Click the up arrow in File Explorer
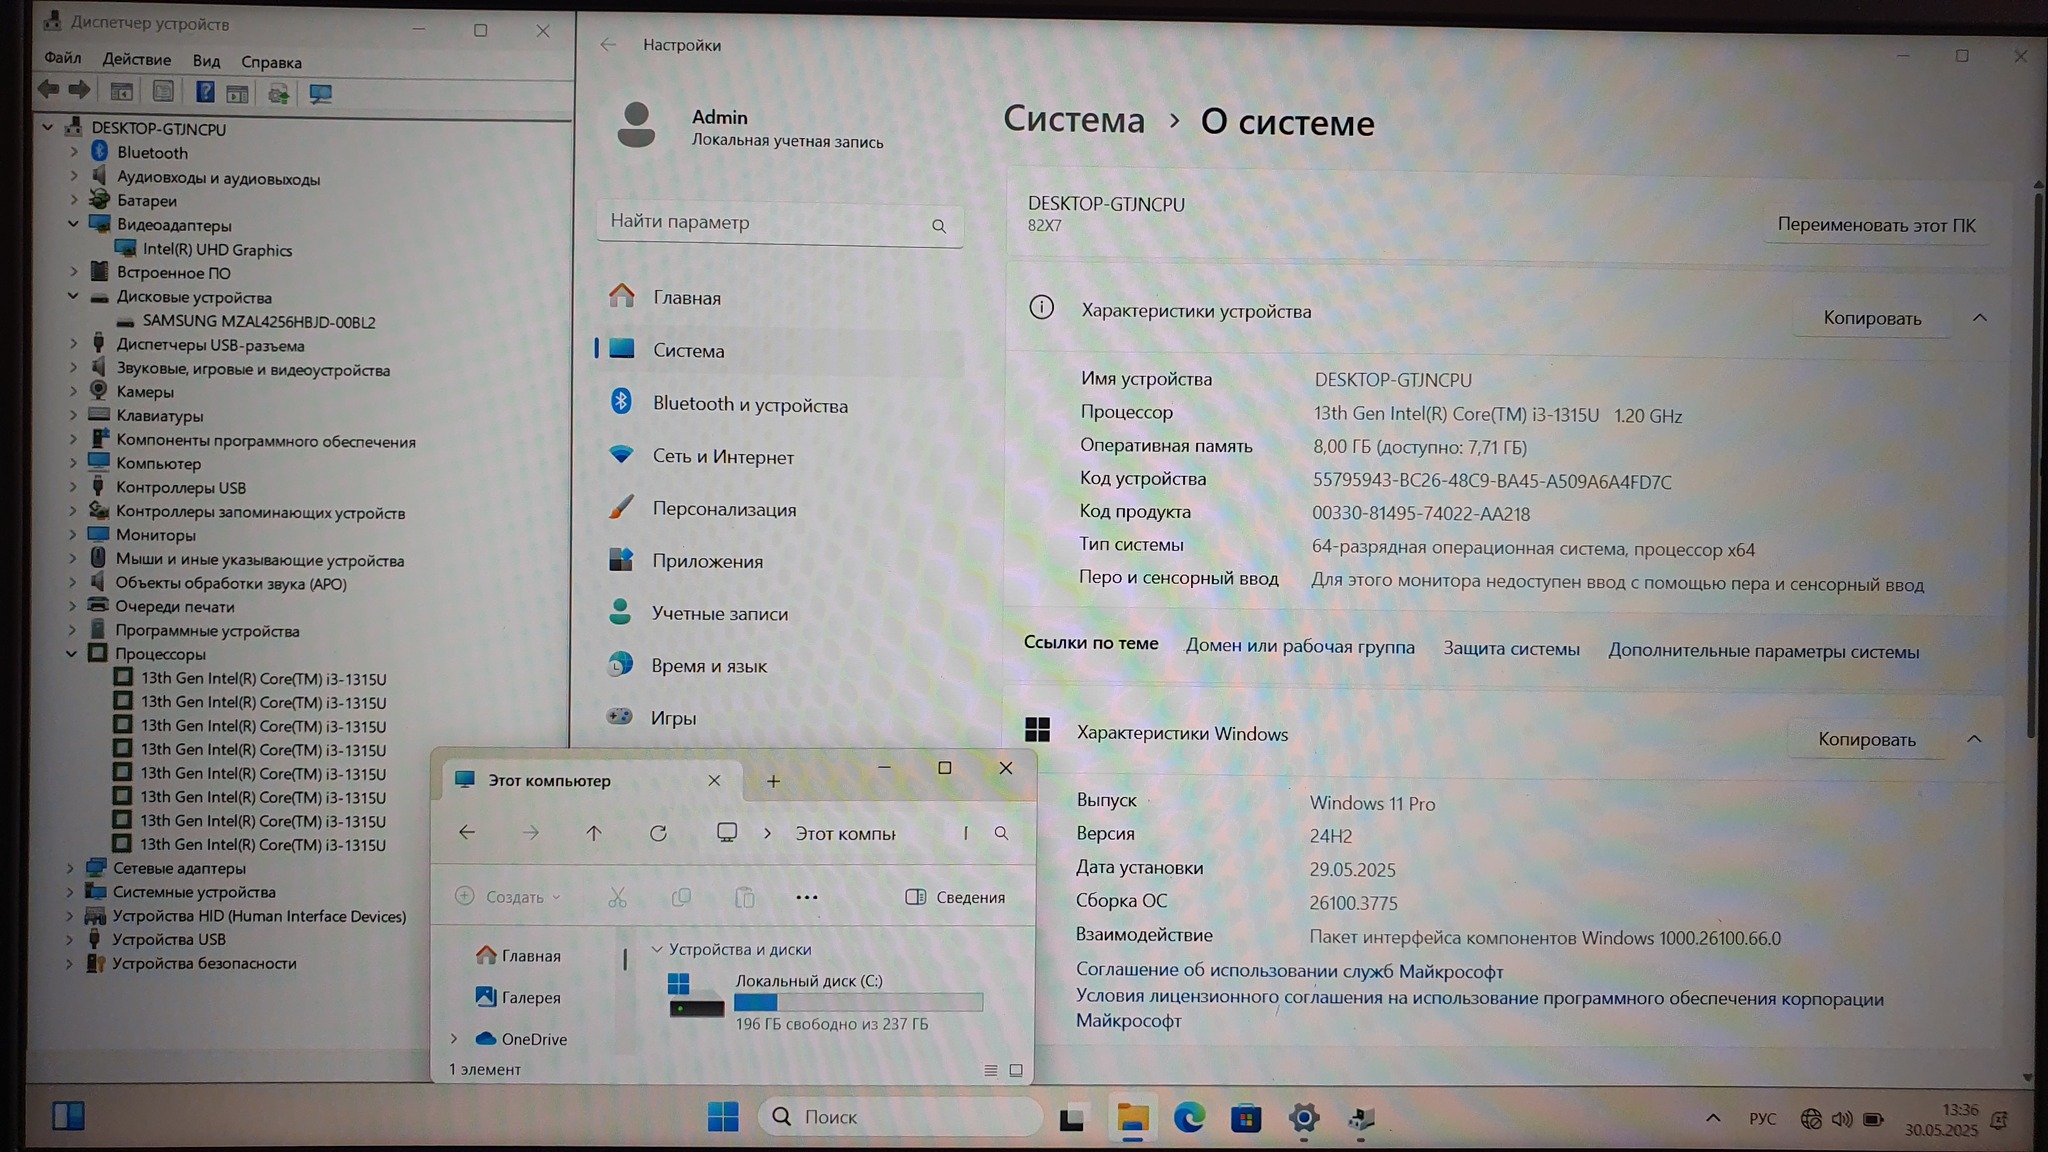This screenshot has height=1152, width=2048. [x=593, y=833]
